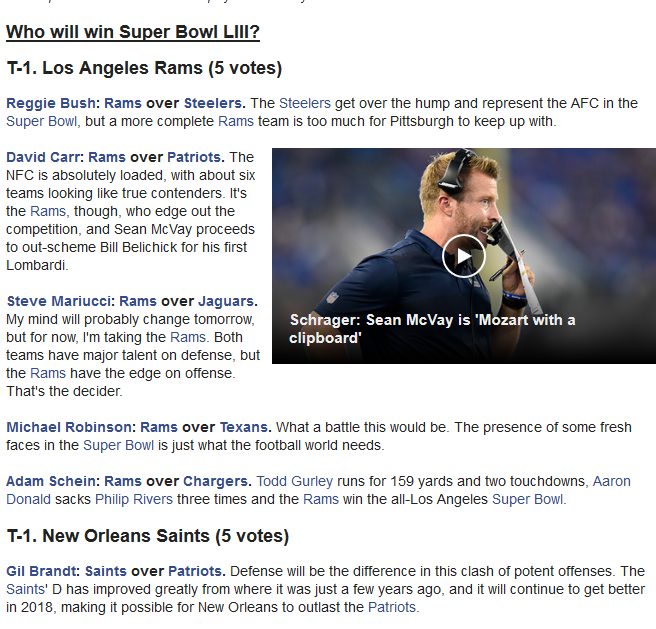The height and width of the screenshot is (629, 656).
Task: Click Patriots link in 'outlast the Patriots'
Action: (392, 607)
